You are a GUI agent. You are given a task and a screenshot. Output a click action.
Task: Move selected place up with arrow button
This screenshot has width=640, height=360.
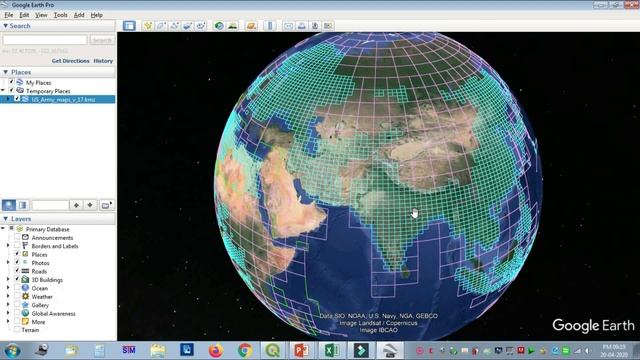[x=76, y=205]
